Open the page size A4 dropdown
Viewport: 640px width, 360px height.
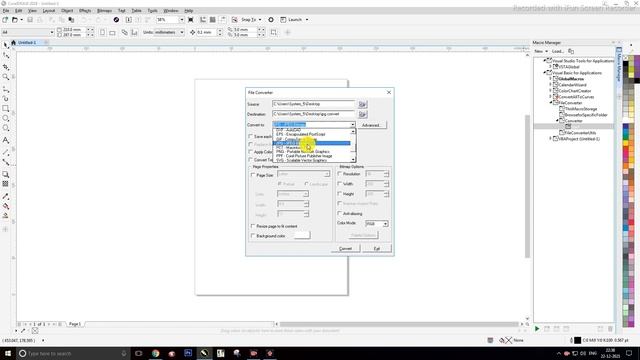(52, 32)
